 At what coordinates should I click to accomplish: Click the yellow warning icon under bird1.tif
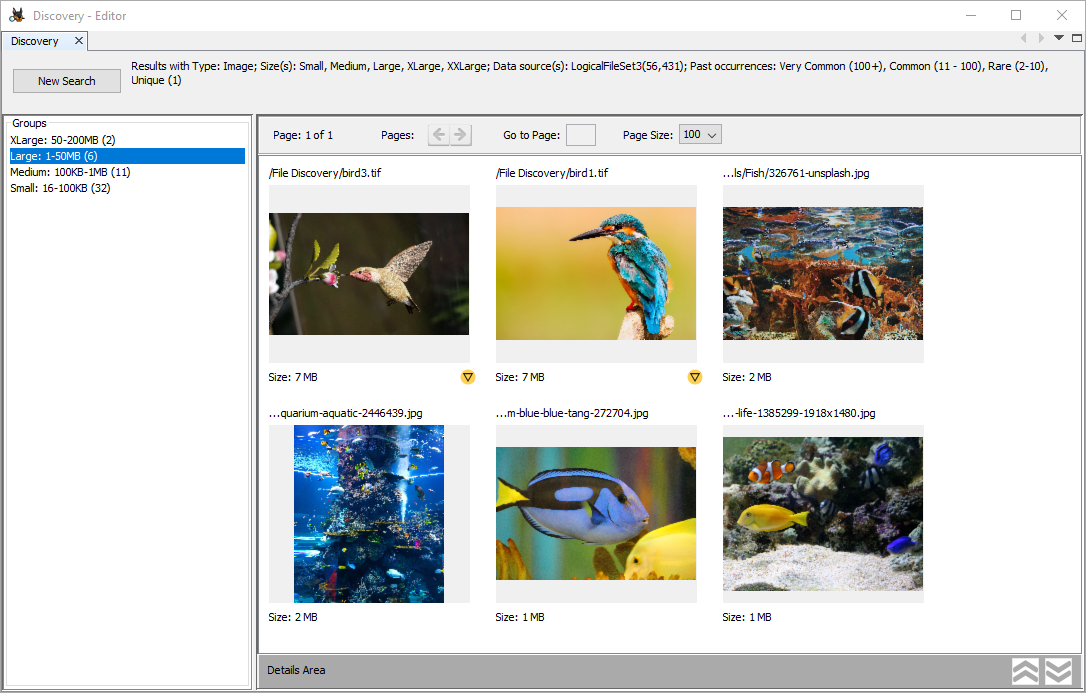[695, 377]
